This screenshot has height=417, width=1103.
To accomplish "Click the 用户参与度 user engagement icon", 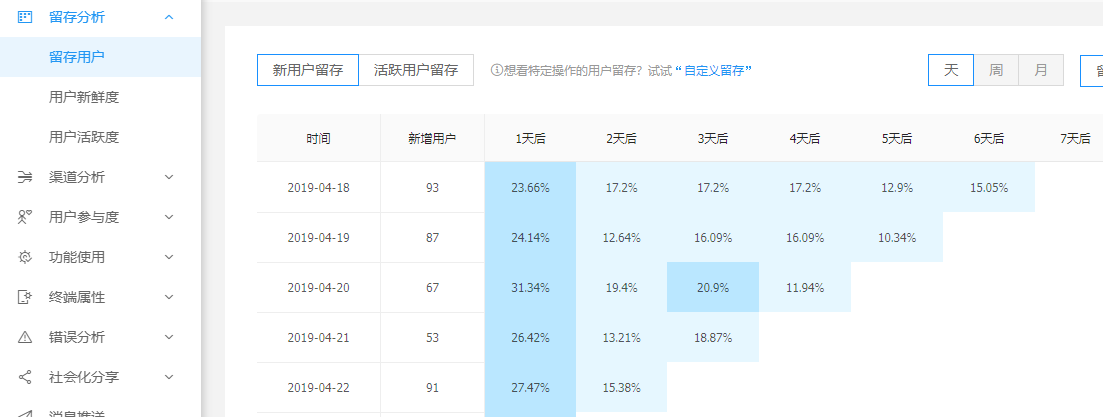I will click(25, 217).
